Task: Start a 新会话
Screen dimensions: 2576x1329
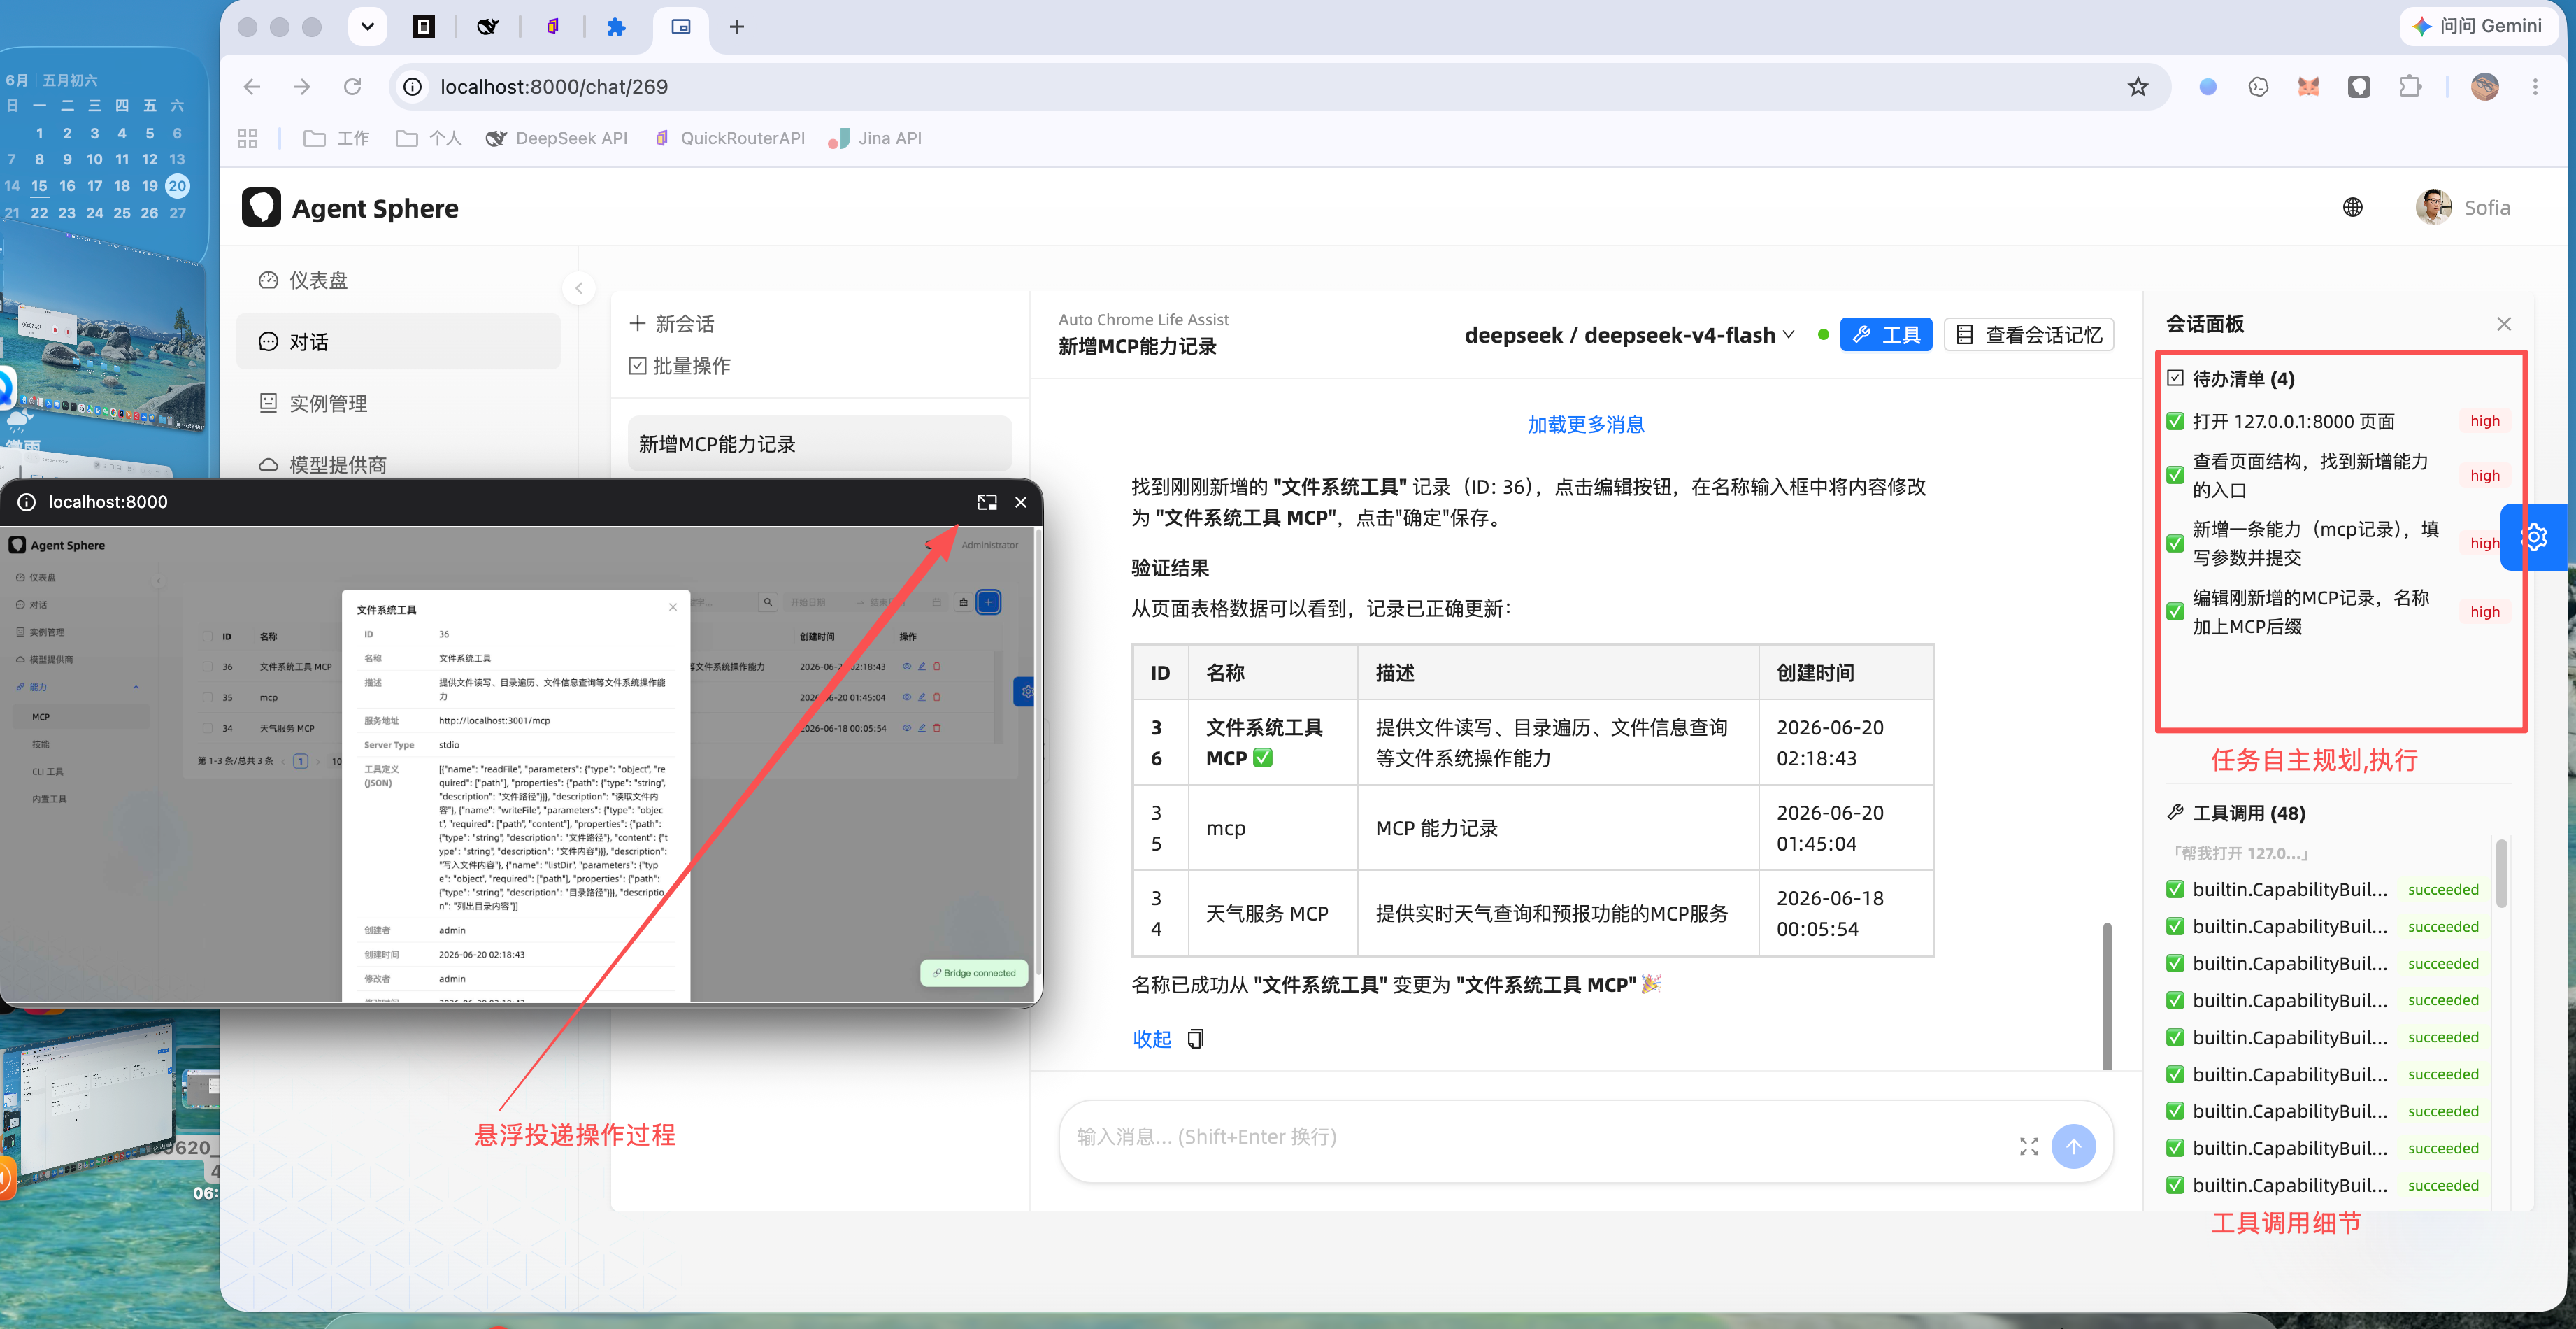Action: click(x=672, y=324)
